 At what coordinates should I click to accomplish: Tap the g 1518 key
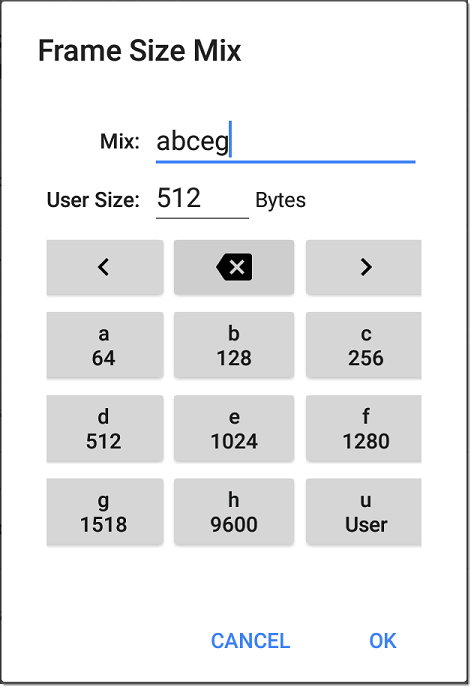[105, 512]
